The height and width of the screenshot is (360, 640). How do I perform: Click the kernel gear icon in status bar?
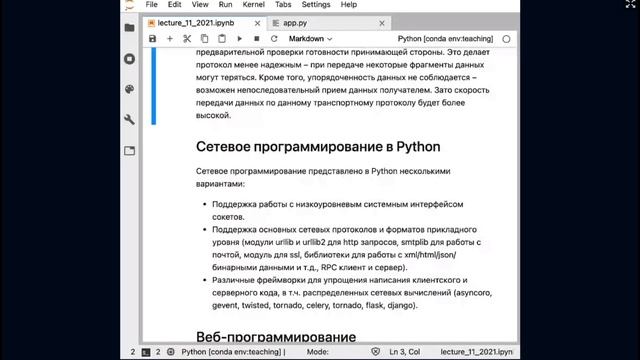[171, 351]
